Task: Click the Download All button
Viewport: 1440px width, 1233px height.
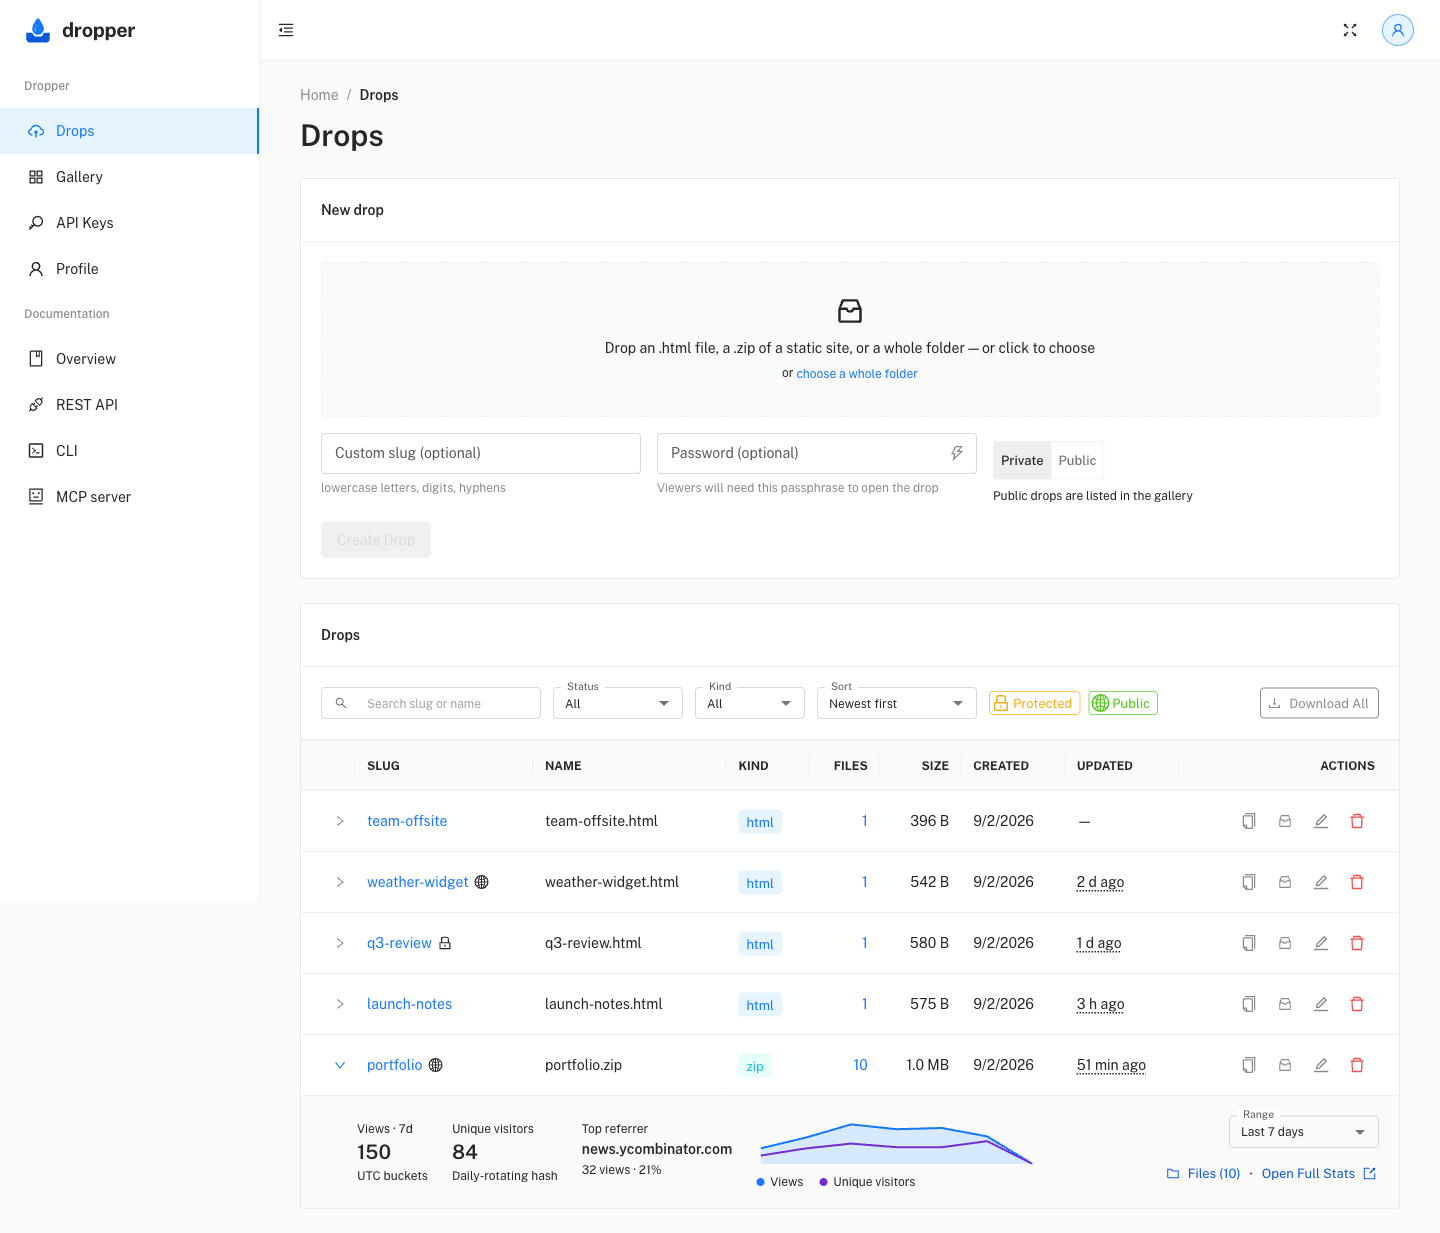Action: tap(1319, 703)
